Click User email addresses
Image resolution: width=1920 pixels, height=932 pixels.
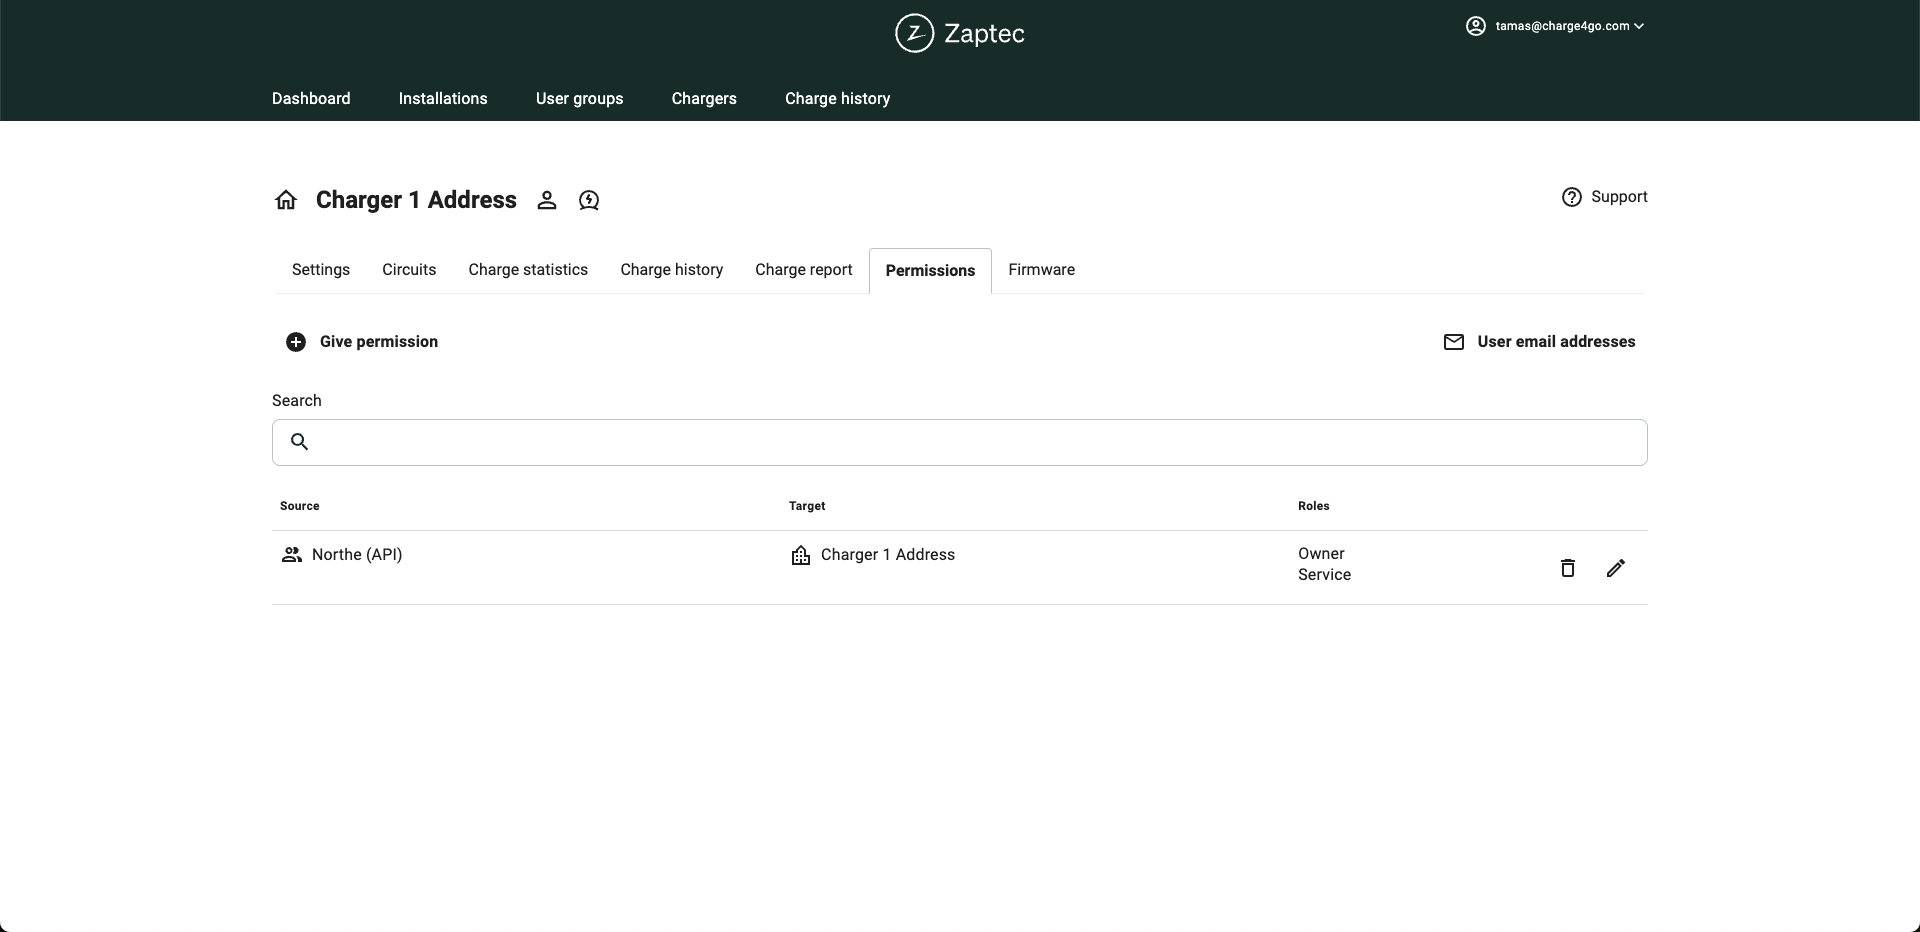(x=1540, y=342)
